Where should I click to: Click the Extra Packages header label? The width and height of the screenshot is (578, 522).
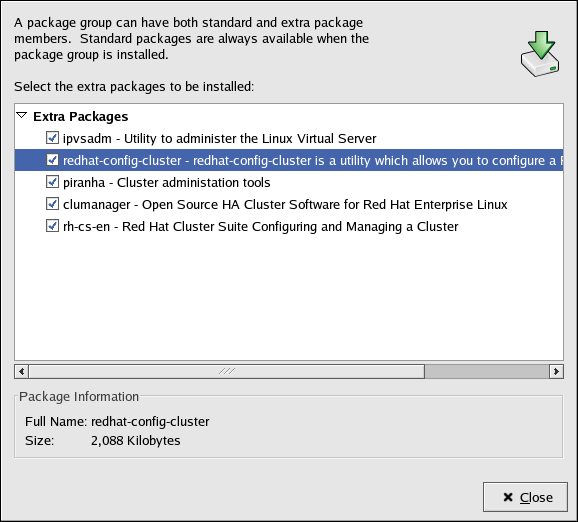[x=81, y=116]
